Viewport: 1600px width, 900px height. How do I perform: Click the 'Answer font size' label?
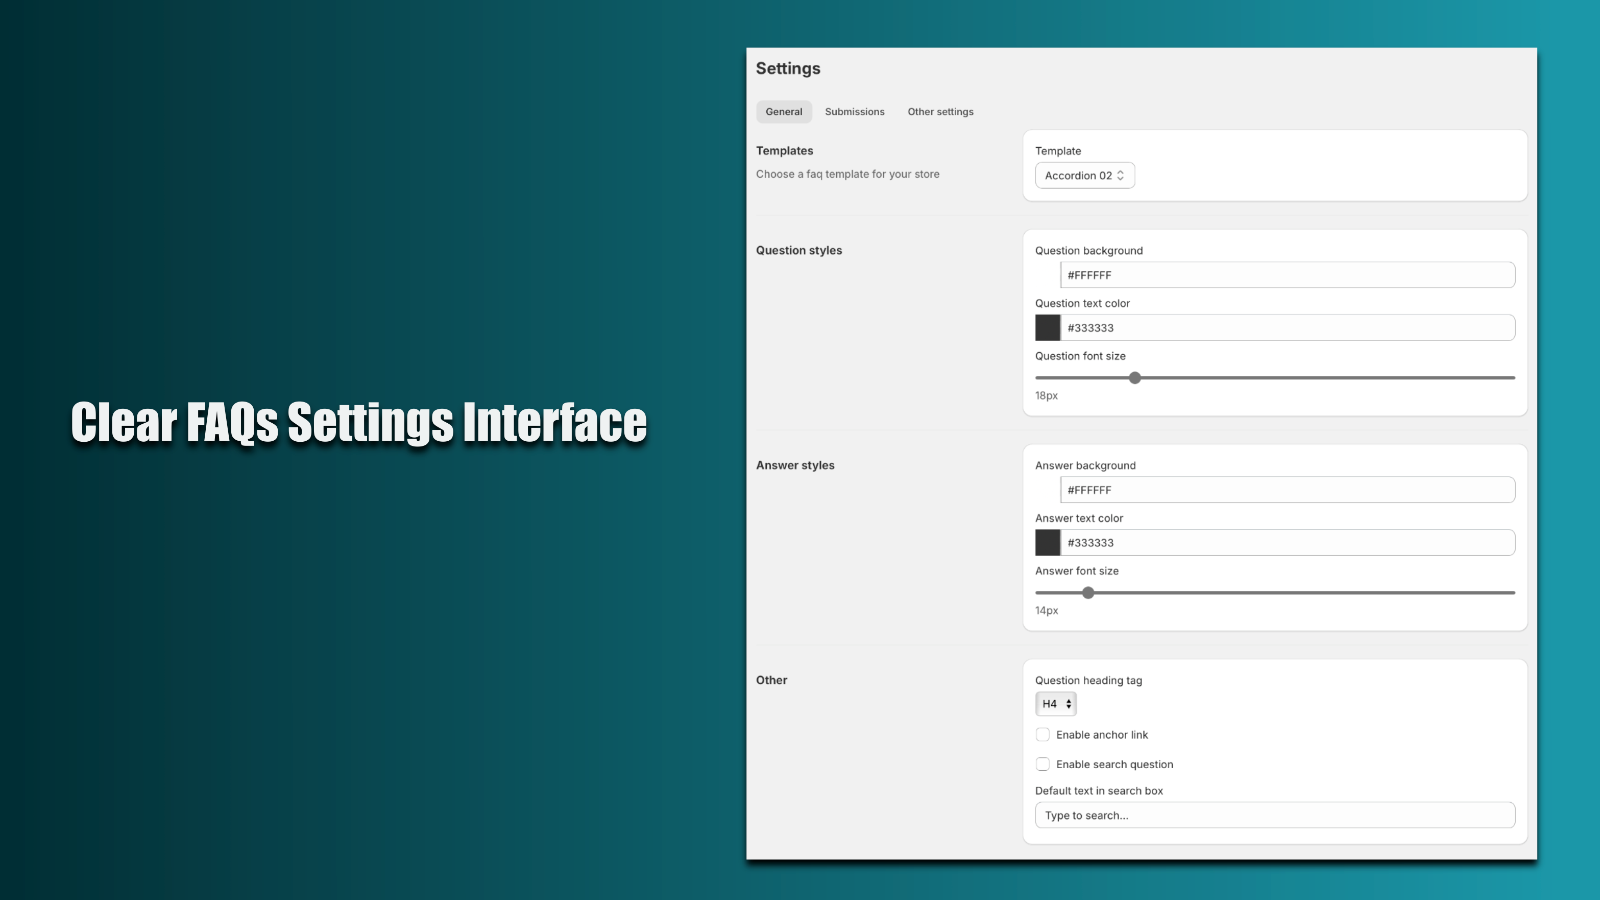(1077, 571)
